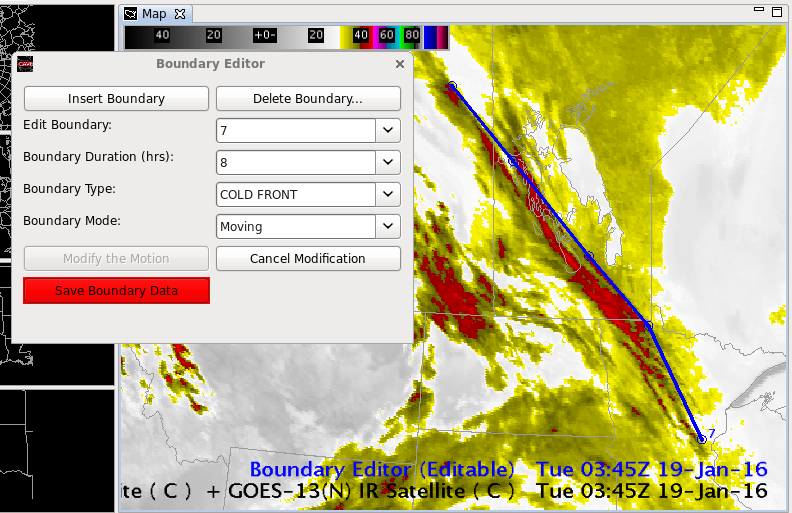Click the Boundary Duration field showing 8
This screenshot has width=792, height=513.
296,162
